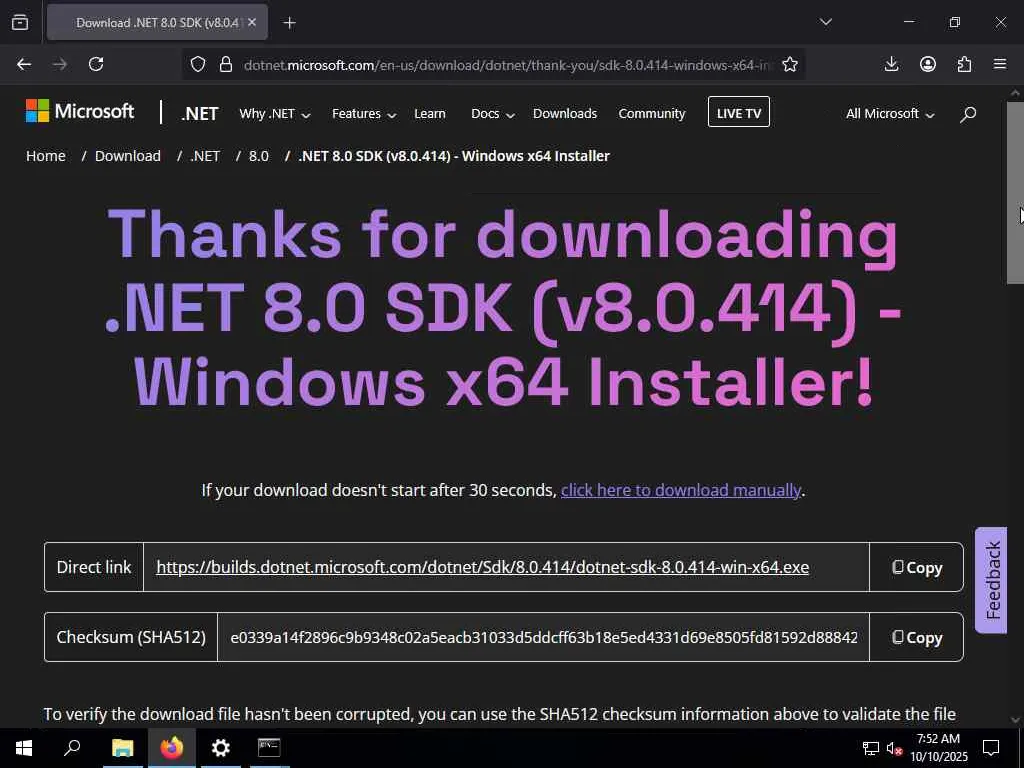Screen dimensions: 1024x768
Task: Go to .NET breadcrumb
Action: (x=205, y=156)
